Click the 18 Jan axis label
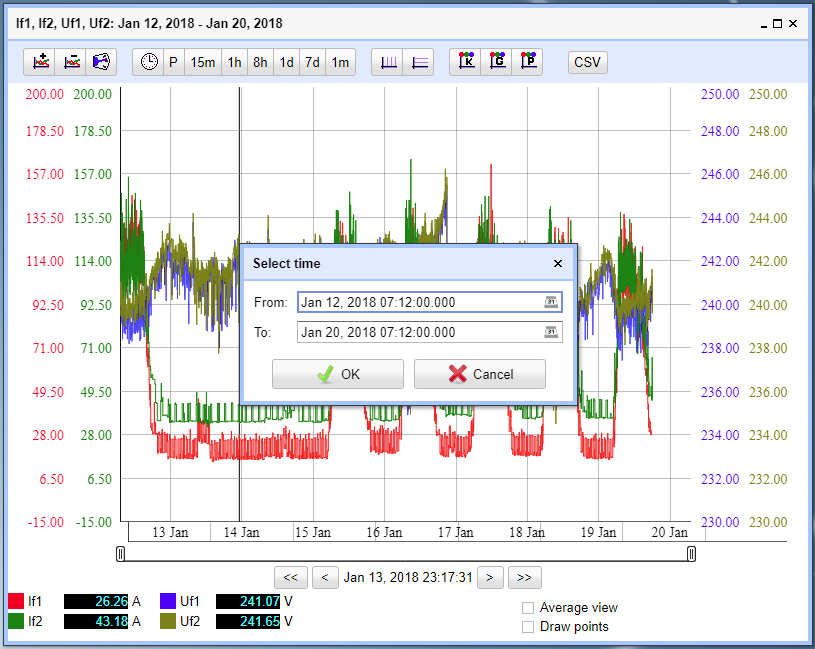 [x=527, y=533]
